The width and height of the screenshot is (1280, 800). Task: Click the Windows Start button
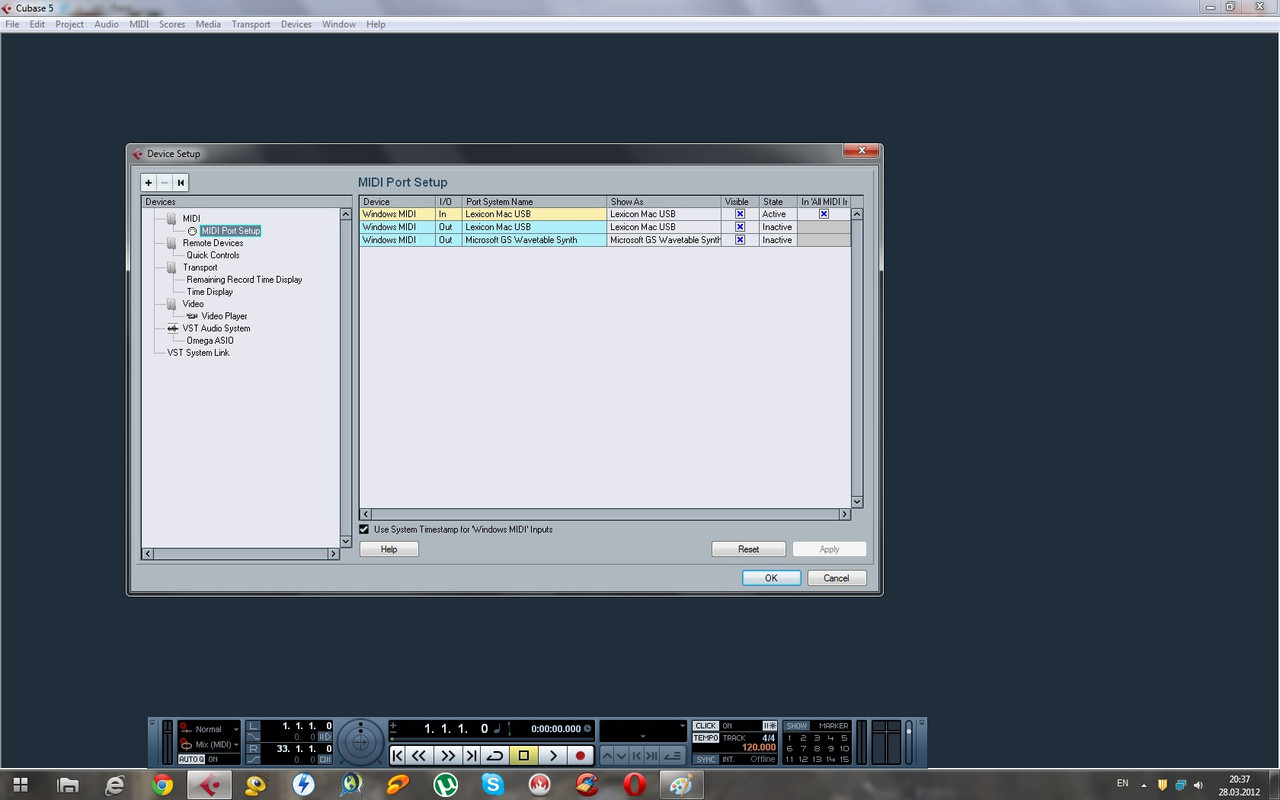20,784
